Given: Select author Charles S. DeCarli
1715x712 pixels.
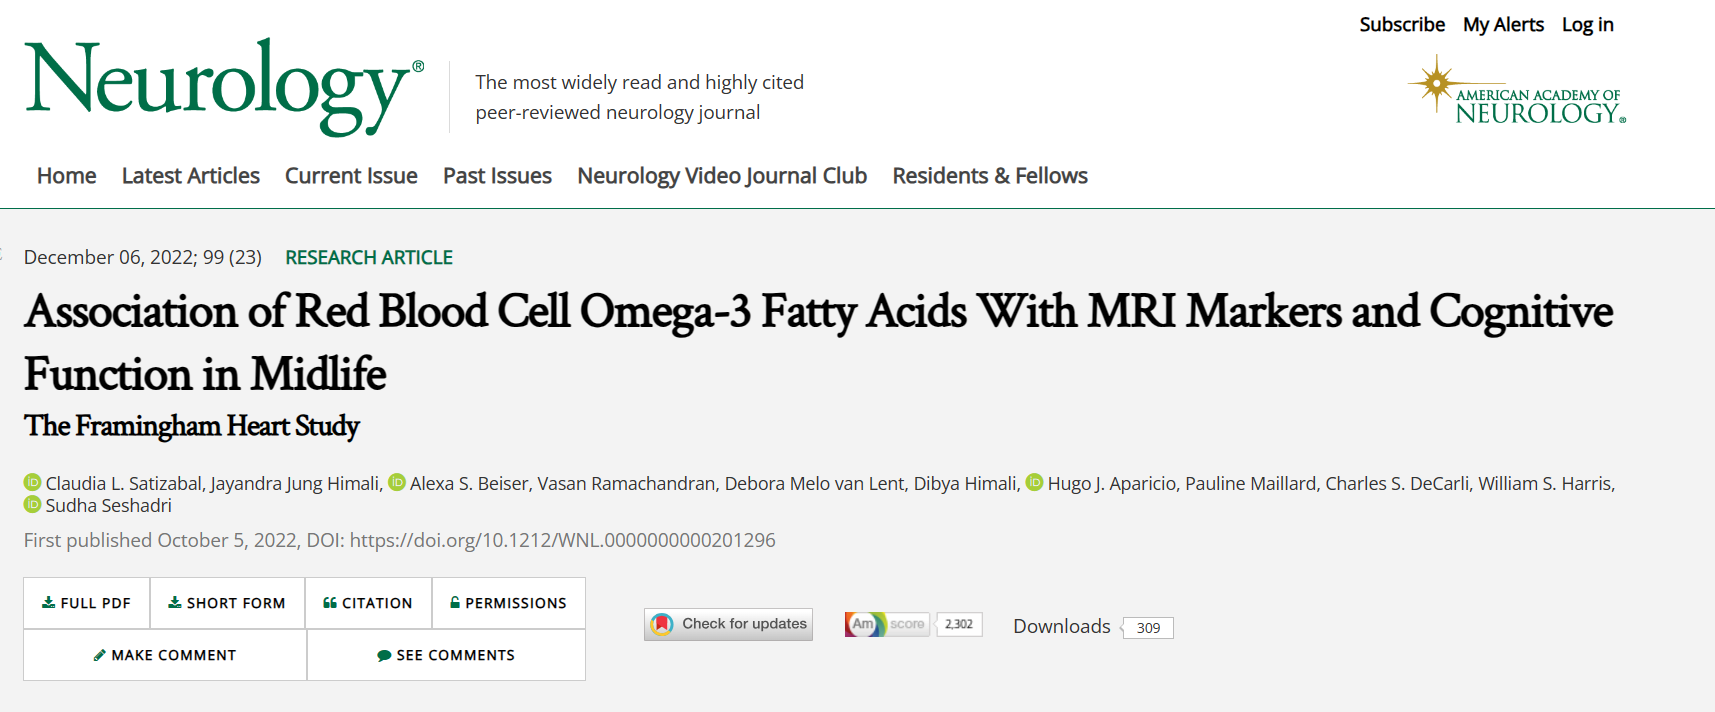Looking at the screenshot, I should click(x=1397, y=483).
